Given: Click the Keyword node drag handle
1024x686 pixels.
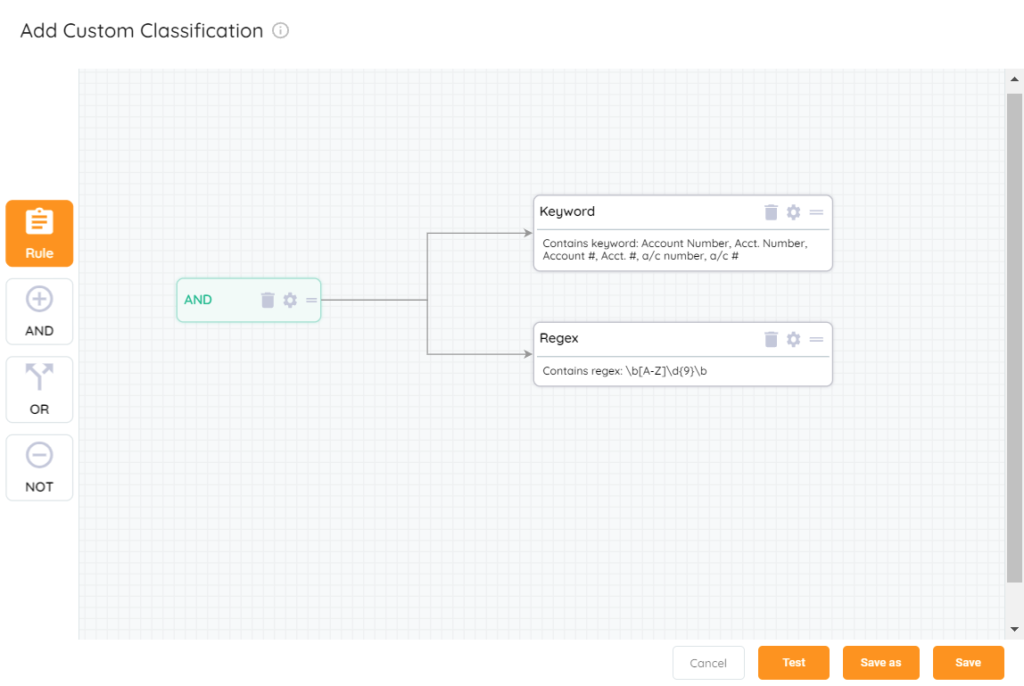Looking at the screenshot, I should (816, 212).
